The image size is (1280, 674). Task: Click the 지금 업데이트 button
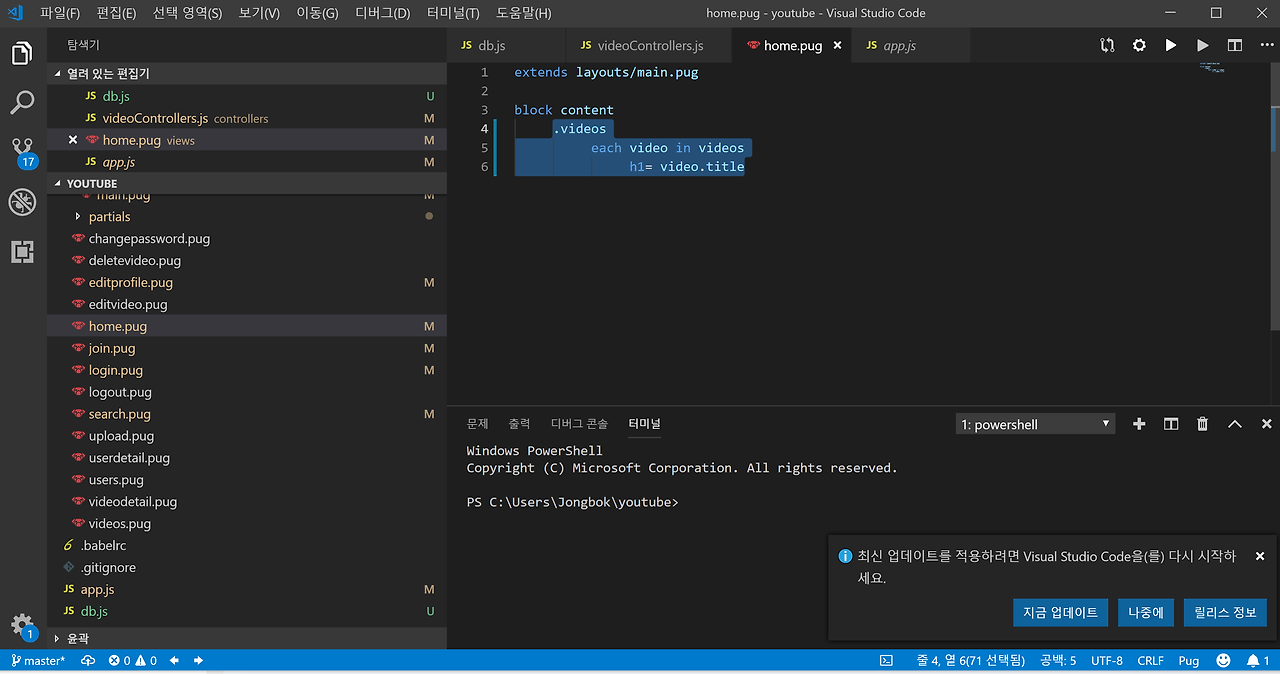1060,612
